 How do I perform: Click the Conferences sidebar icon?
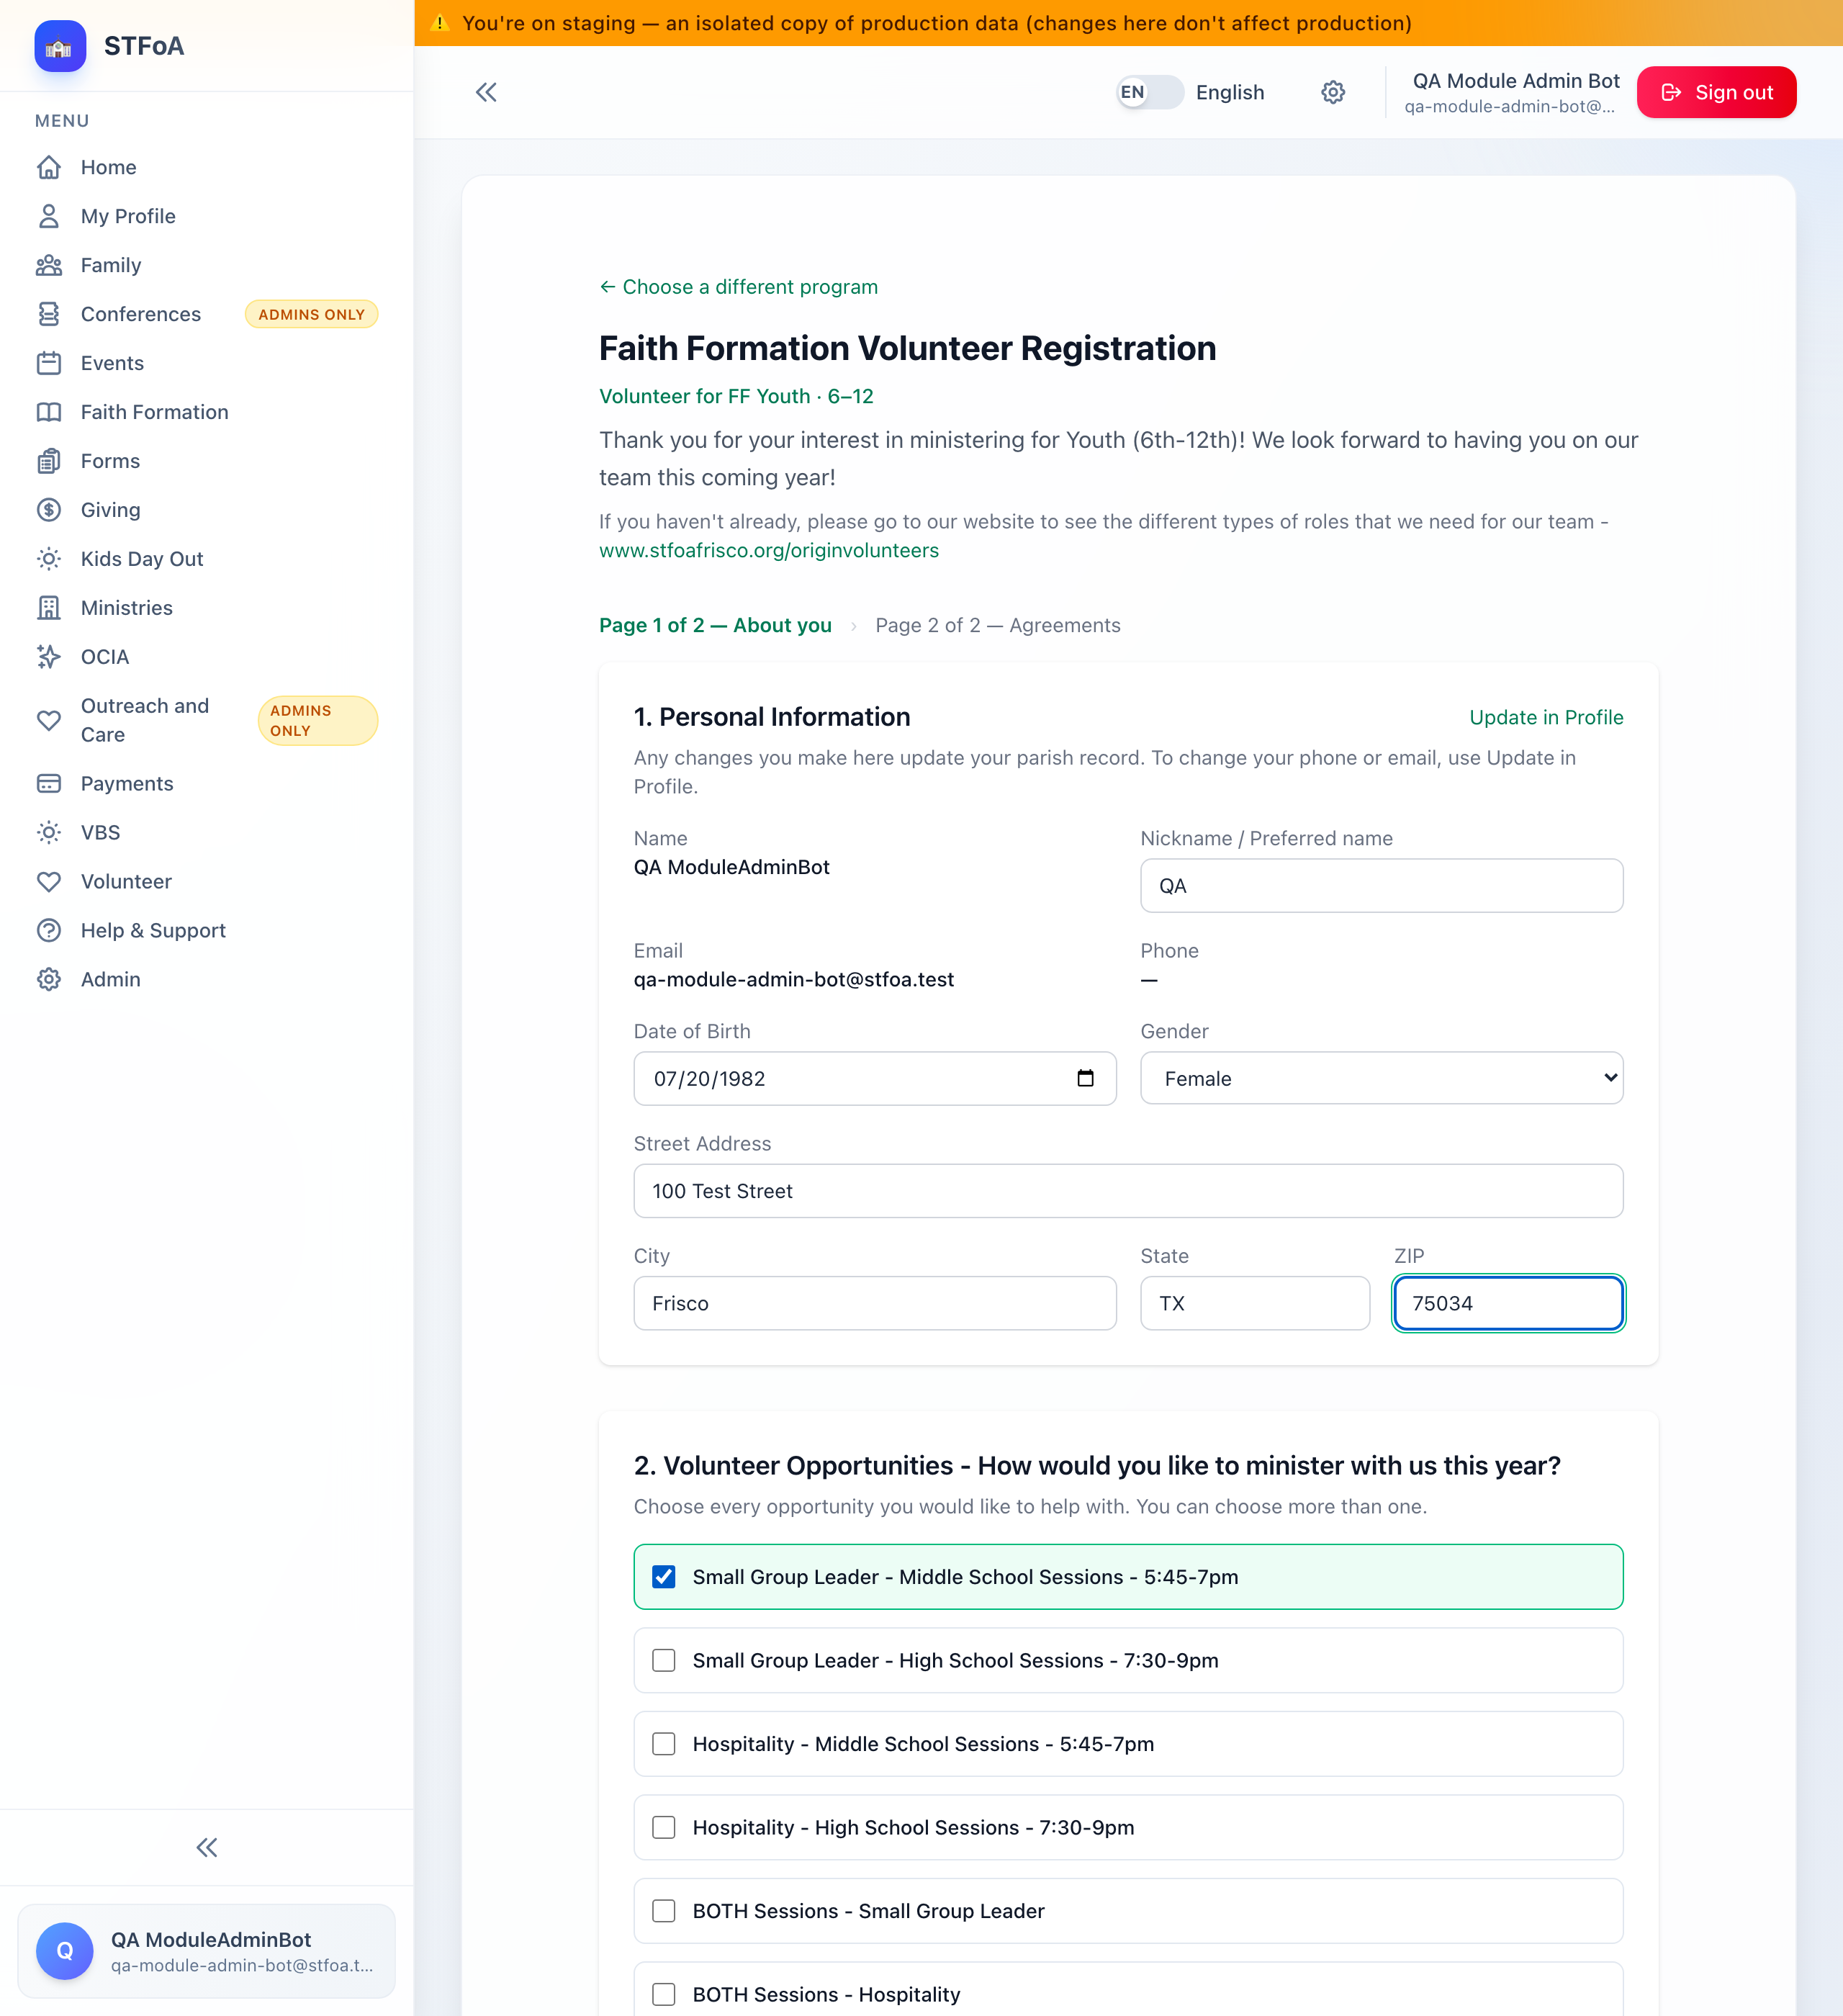click(49, 314)
